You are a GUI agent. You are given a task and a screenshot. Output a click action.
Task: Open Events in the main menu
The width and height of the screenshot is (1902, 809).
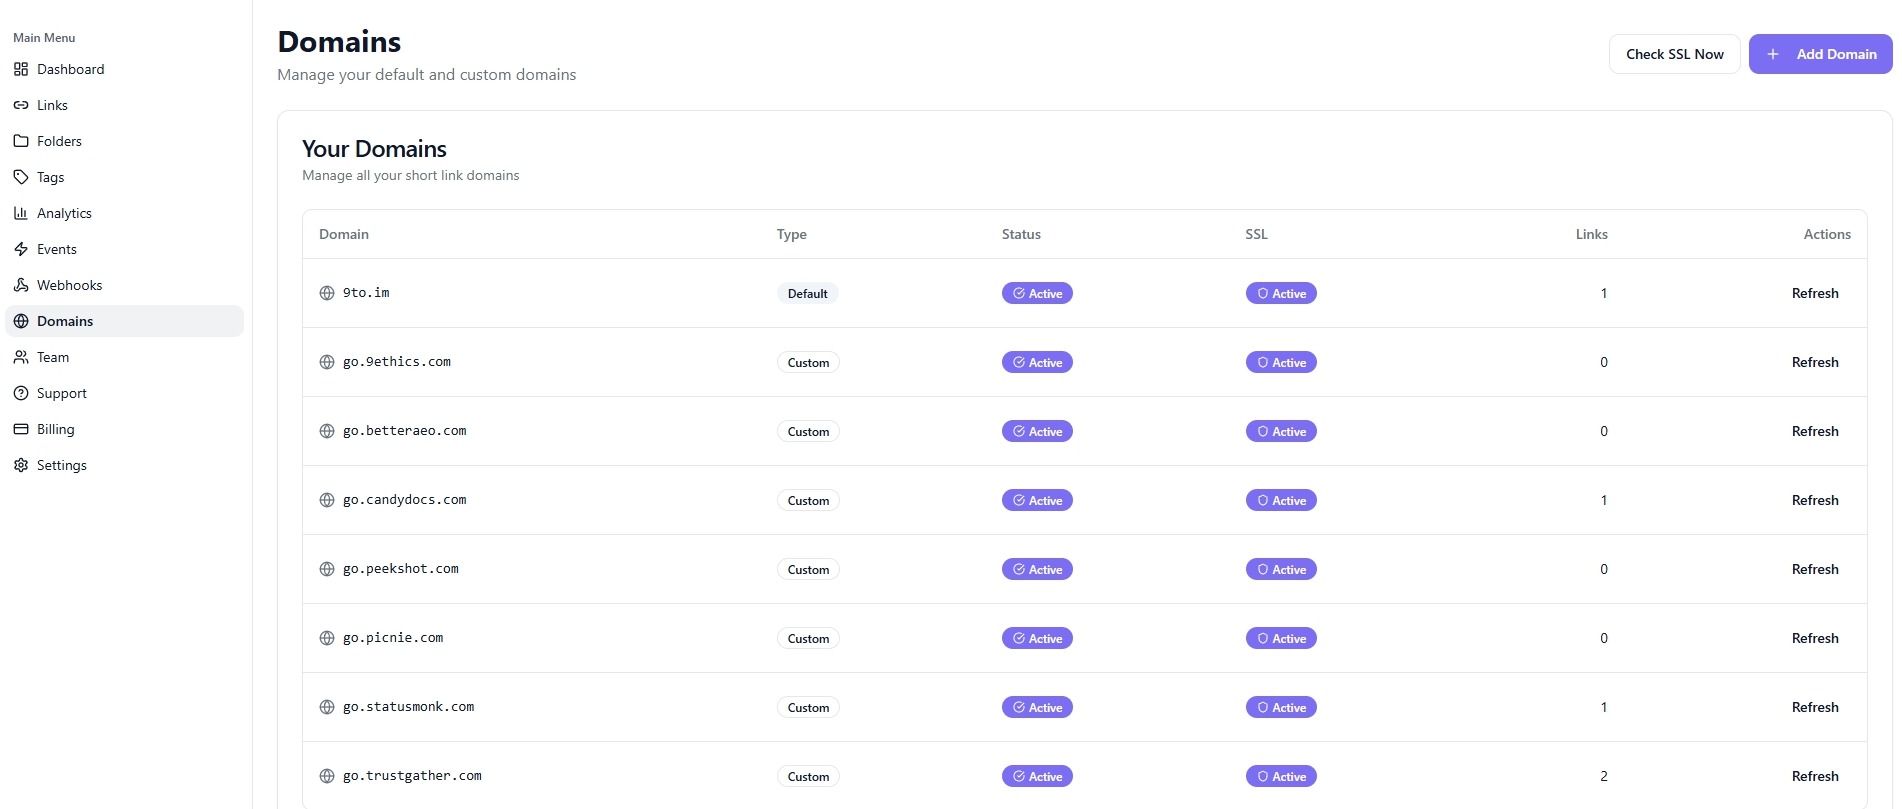coord(124,249)
